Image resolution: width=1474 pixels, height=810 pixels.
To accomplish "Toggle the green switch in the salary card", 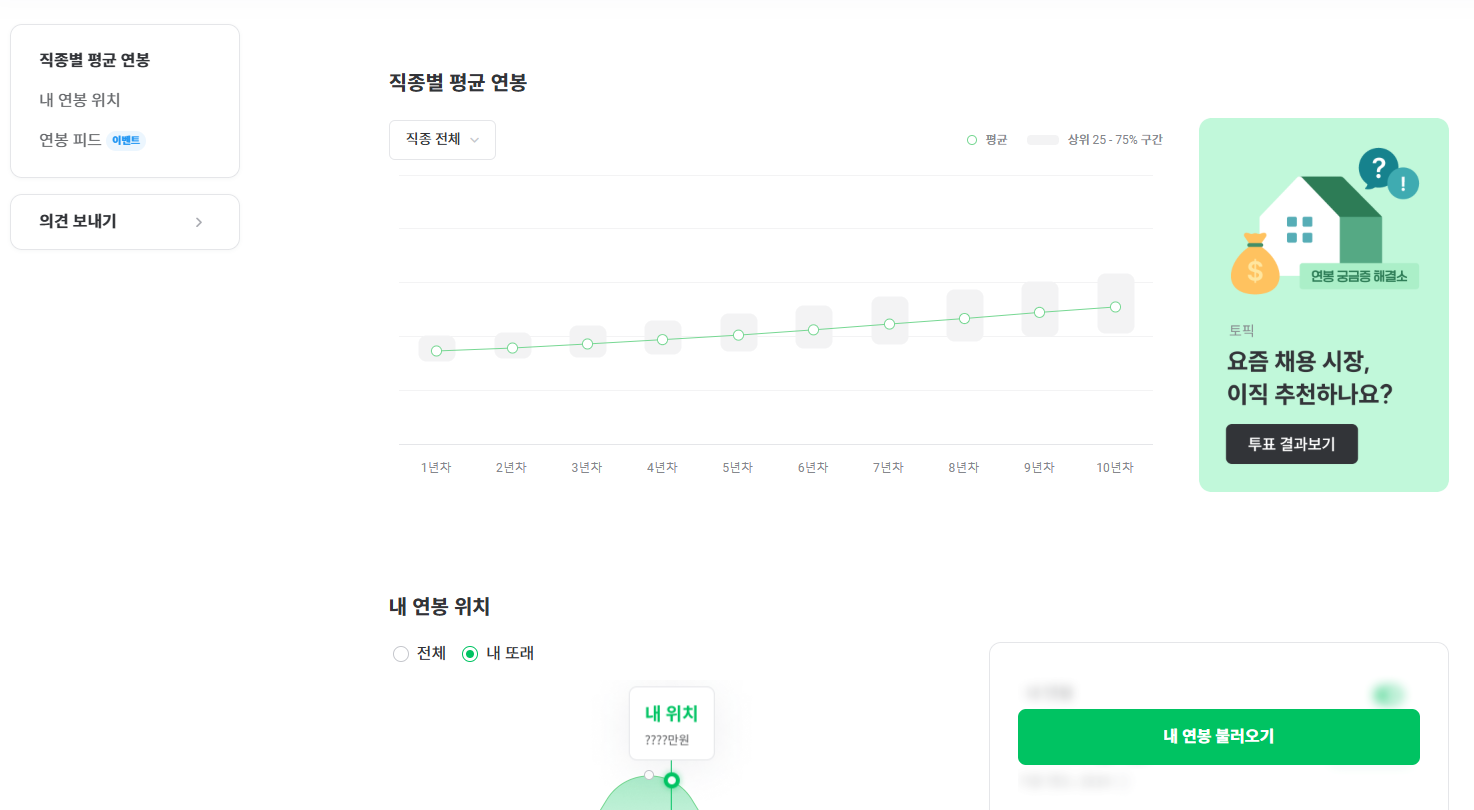I will [1384, 693].
